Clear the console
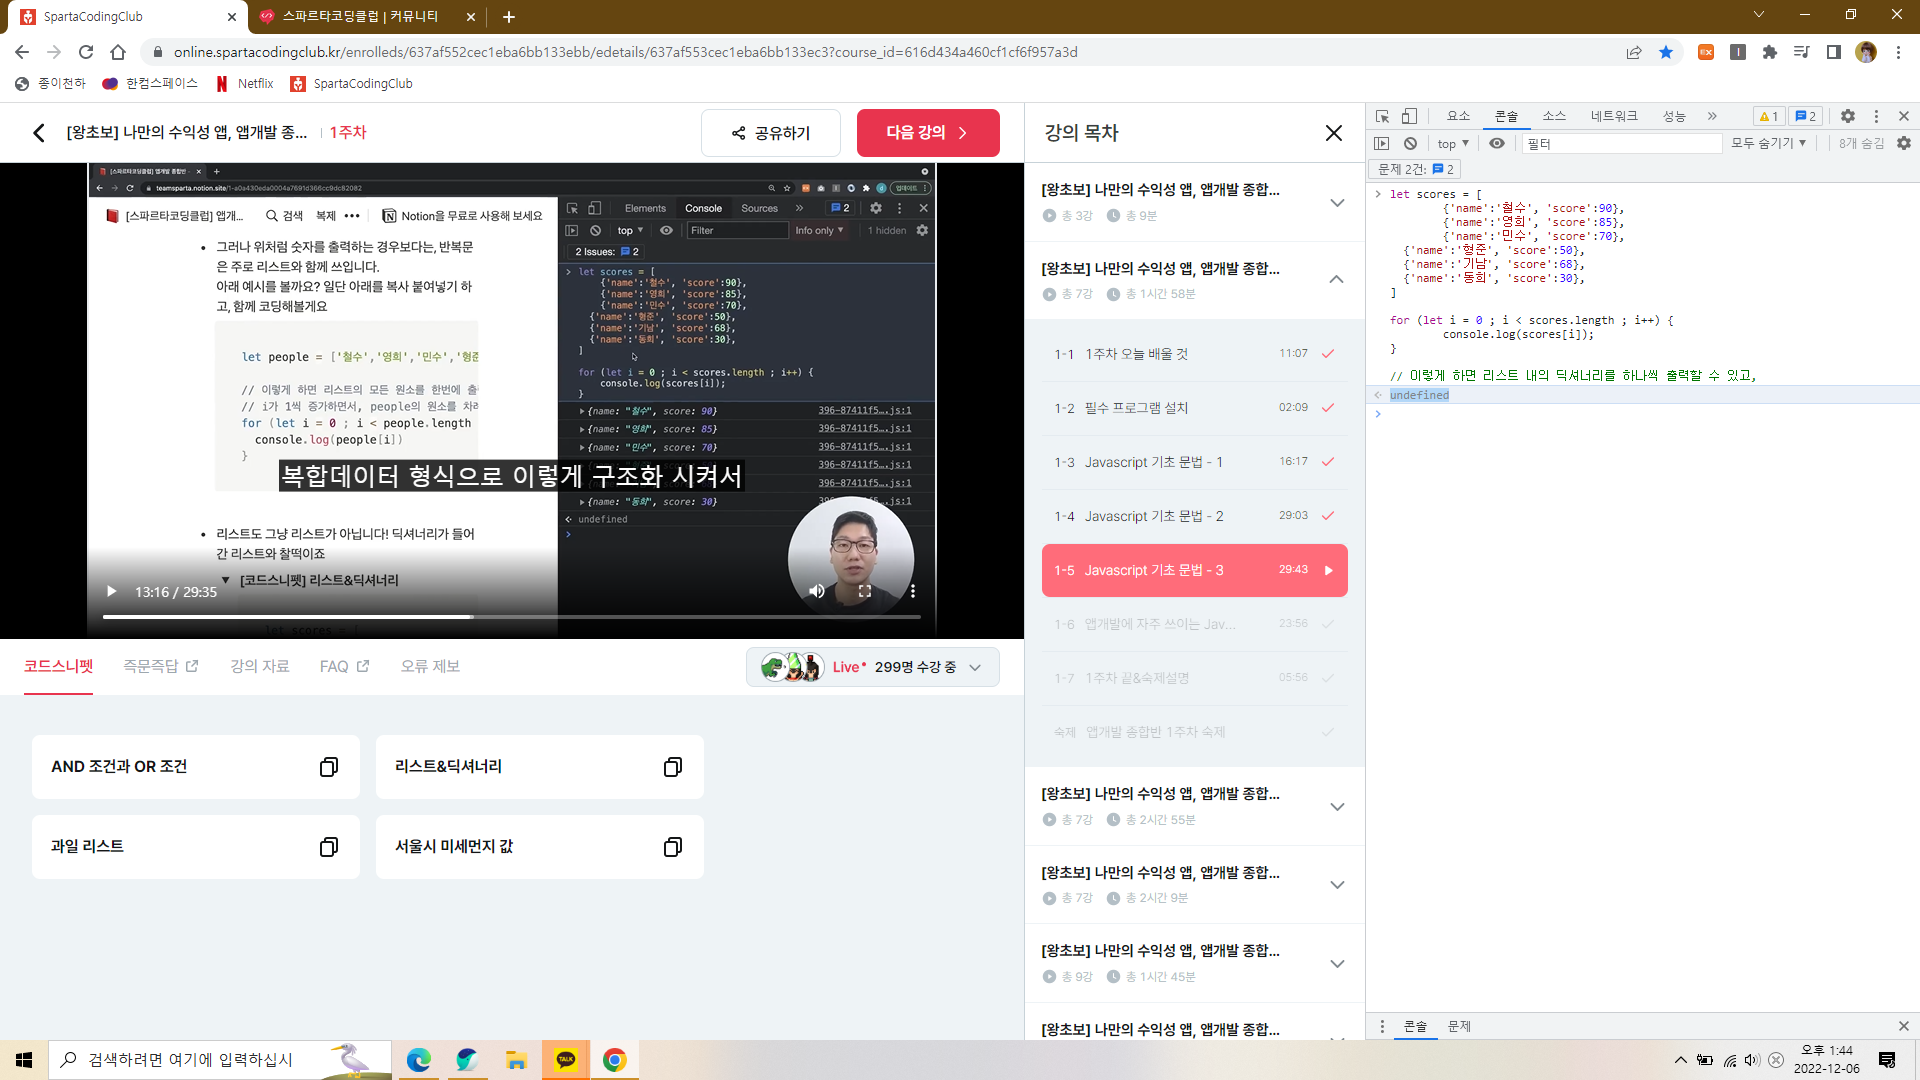1920x1080 pixels. coord(1410,144)
